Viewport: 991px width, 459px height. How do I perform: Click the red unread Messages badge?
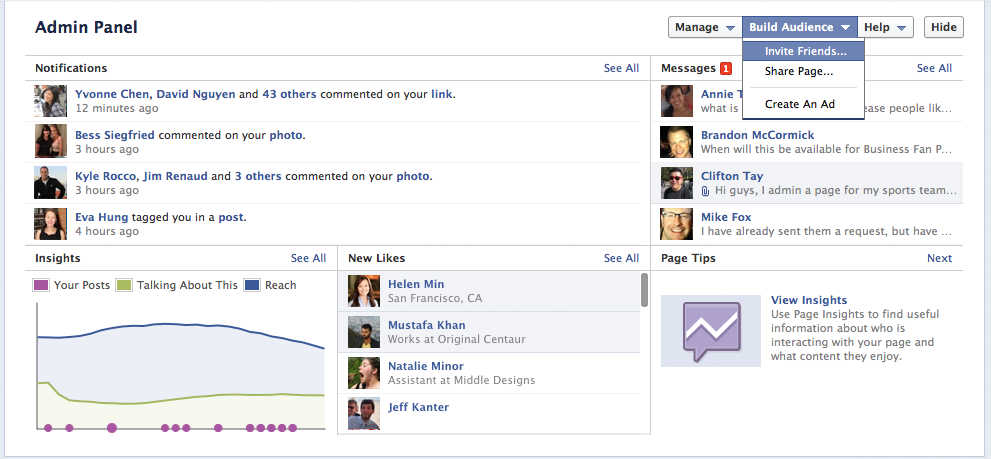click(726, 68)
